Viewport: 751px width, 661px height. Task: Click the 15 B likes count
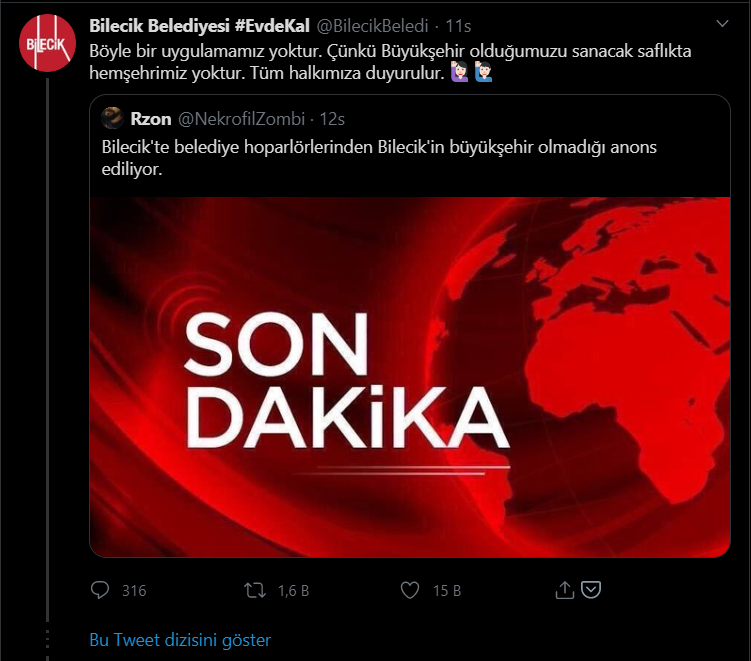pos(447,591)
